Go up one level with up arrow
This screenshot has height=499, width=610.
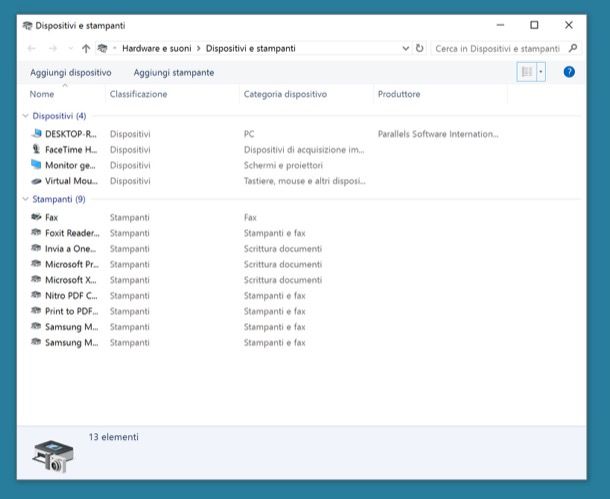tap(86, 49)
